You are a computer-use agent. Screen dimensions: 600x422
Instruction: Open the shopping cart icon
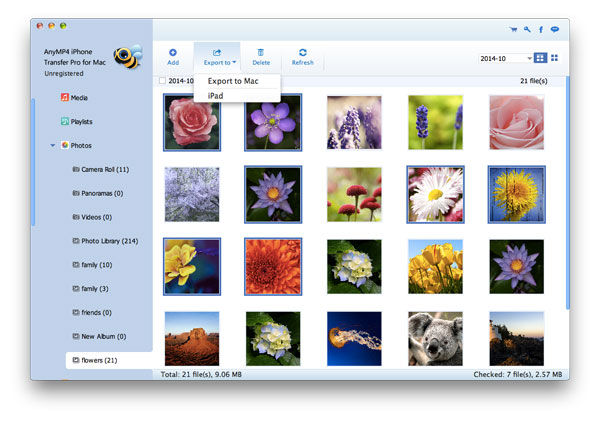pyautogui.click(x=514, y=30)
